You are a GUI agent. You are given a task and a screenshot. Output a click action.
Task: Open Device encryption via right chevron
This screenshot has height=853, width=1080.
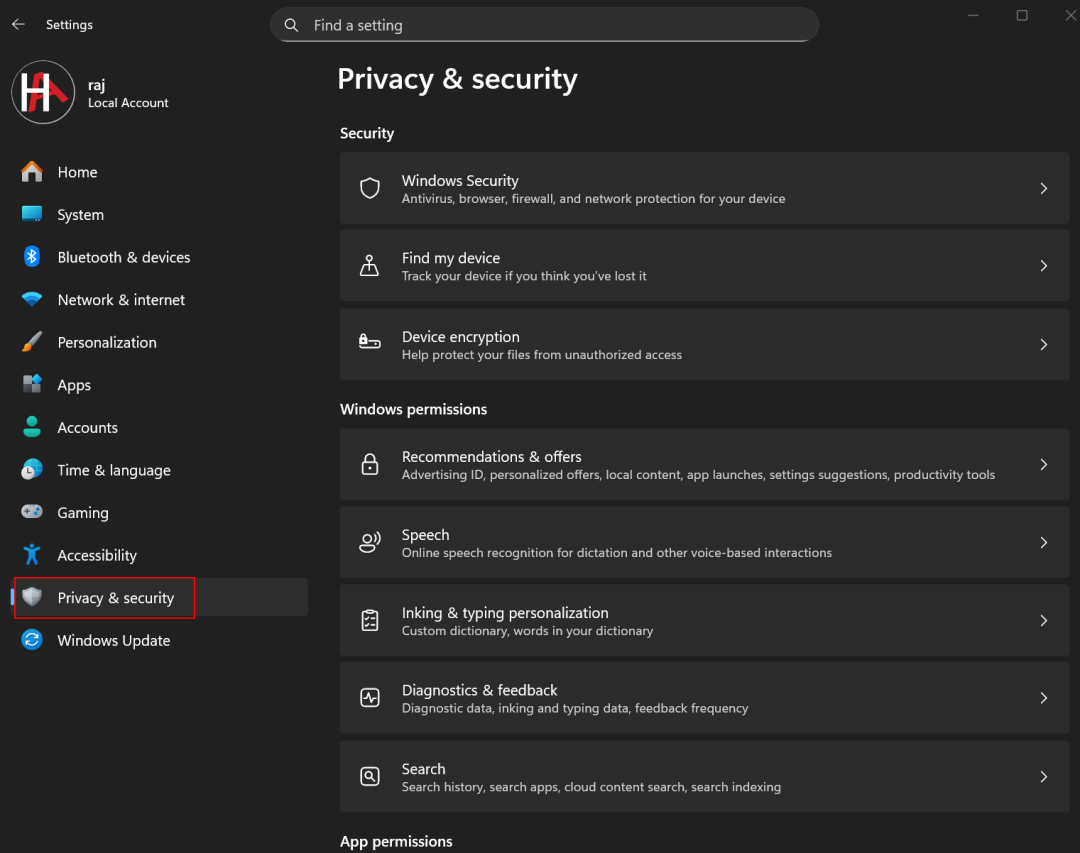tap(1043, 344)
